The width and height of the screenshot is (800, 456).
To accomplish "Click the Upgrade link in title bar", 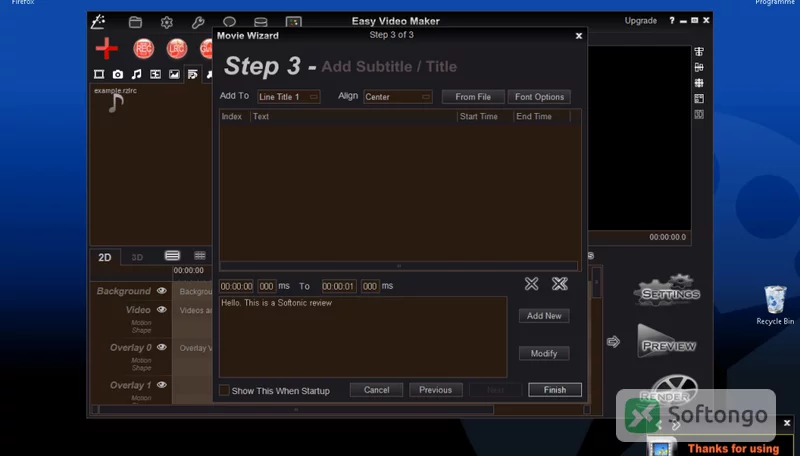I will 641,20.
